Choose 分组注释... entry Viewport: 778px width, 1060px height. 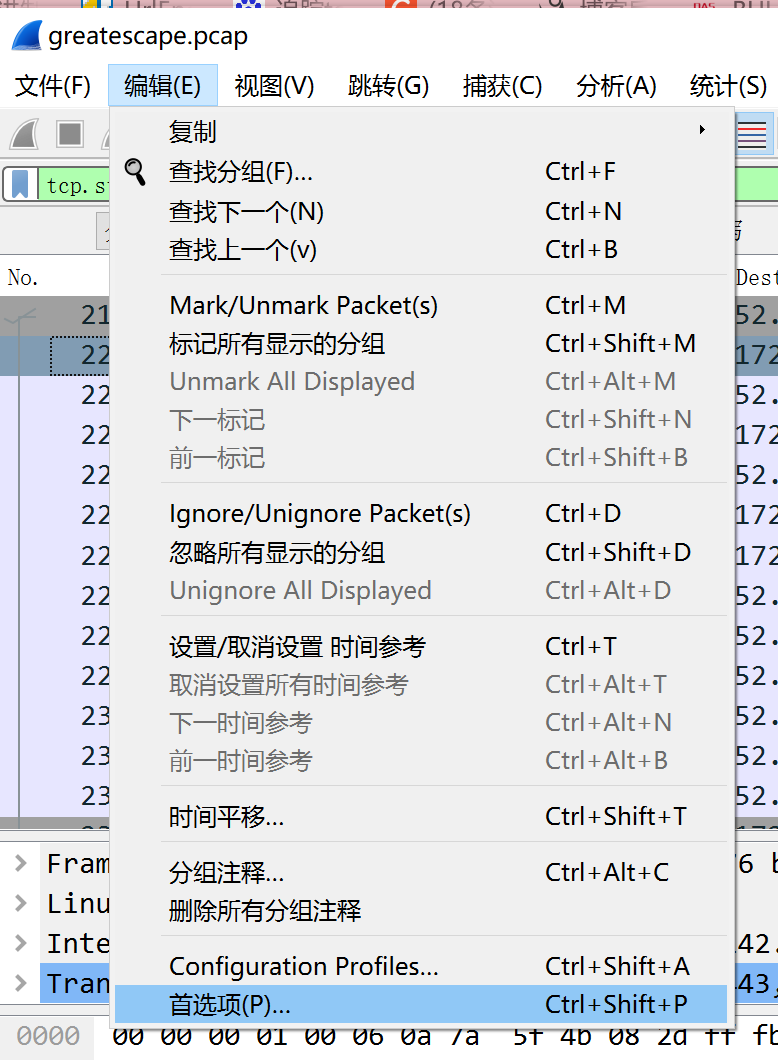pos(420,873)
